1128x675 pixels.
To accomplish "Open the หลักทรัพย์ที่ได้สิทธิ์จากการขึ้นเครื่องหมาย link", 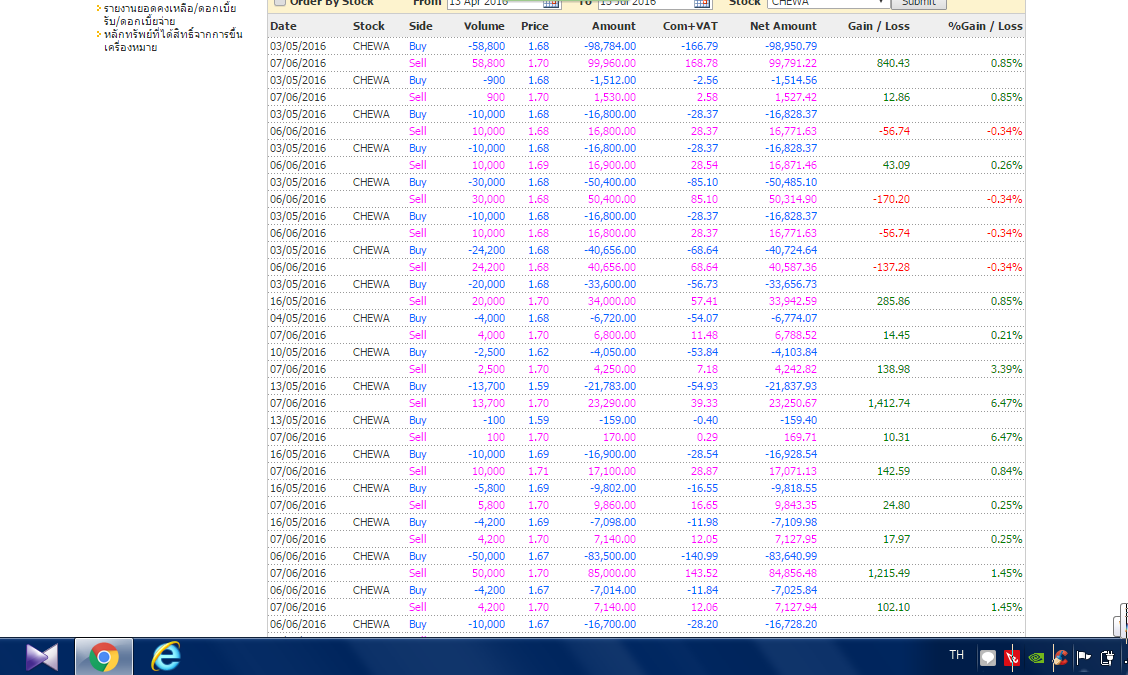I will (x=173, y=41).
